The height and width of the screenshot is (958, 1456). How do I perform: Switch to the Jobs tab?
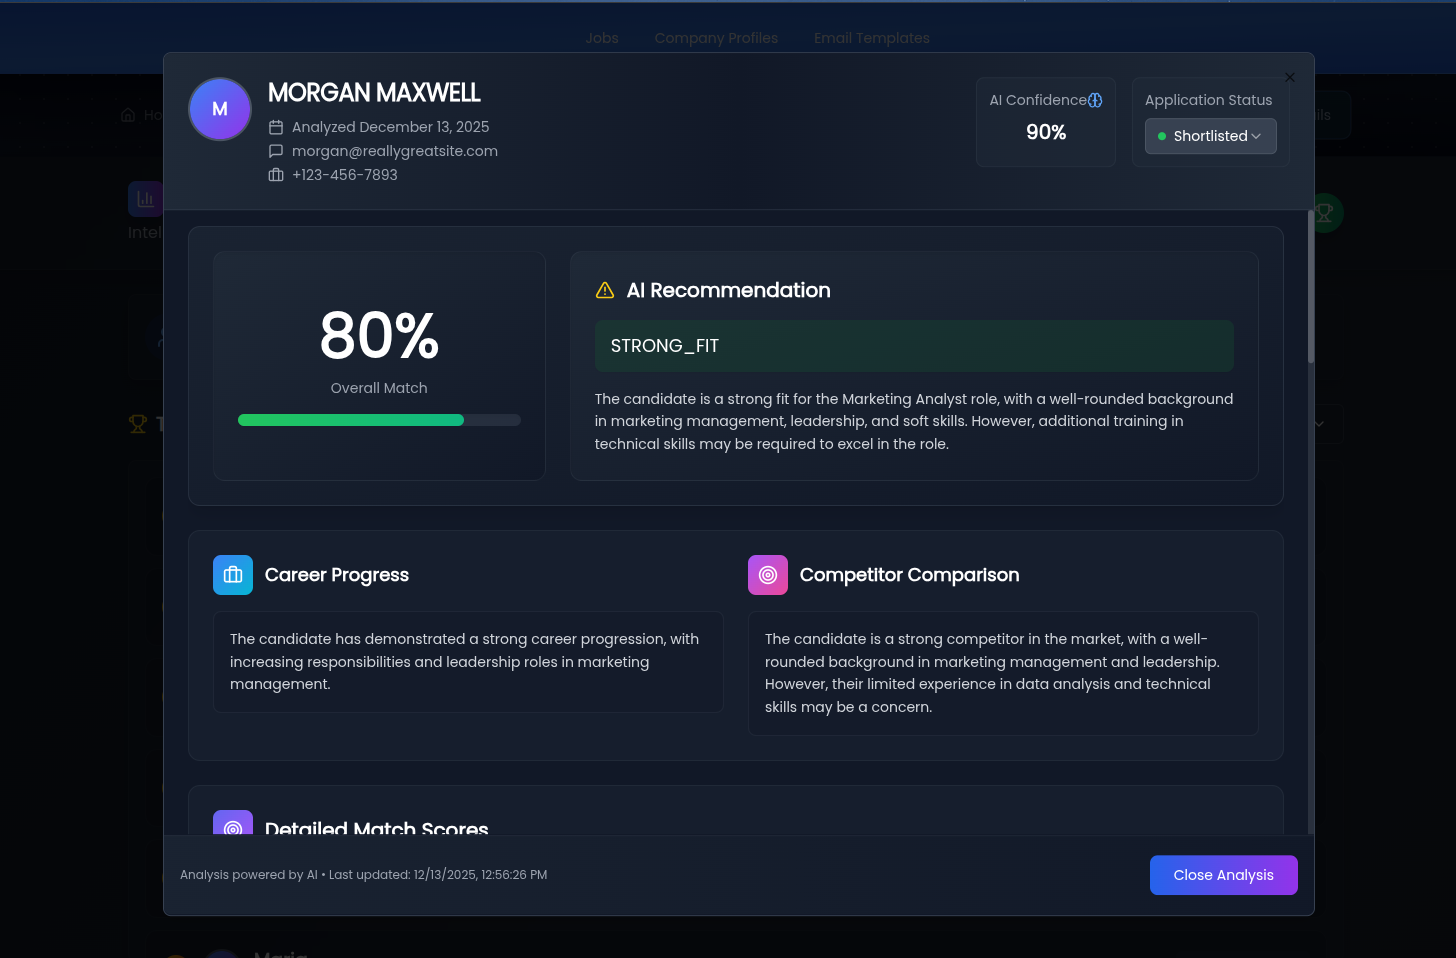602,38
